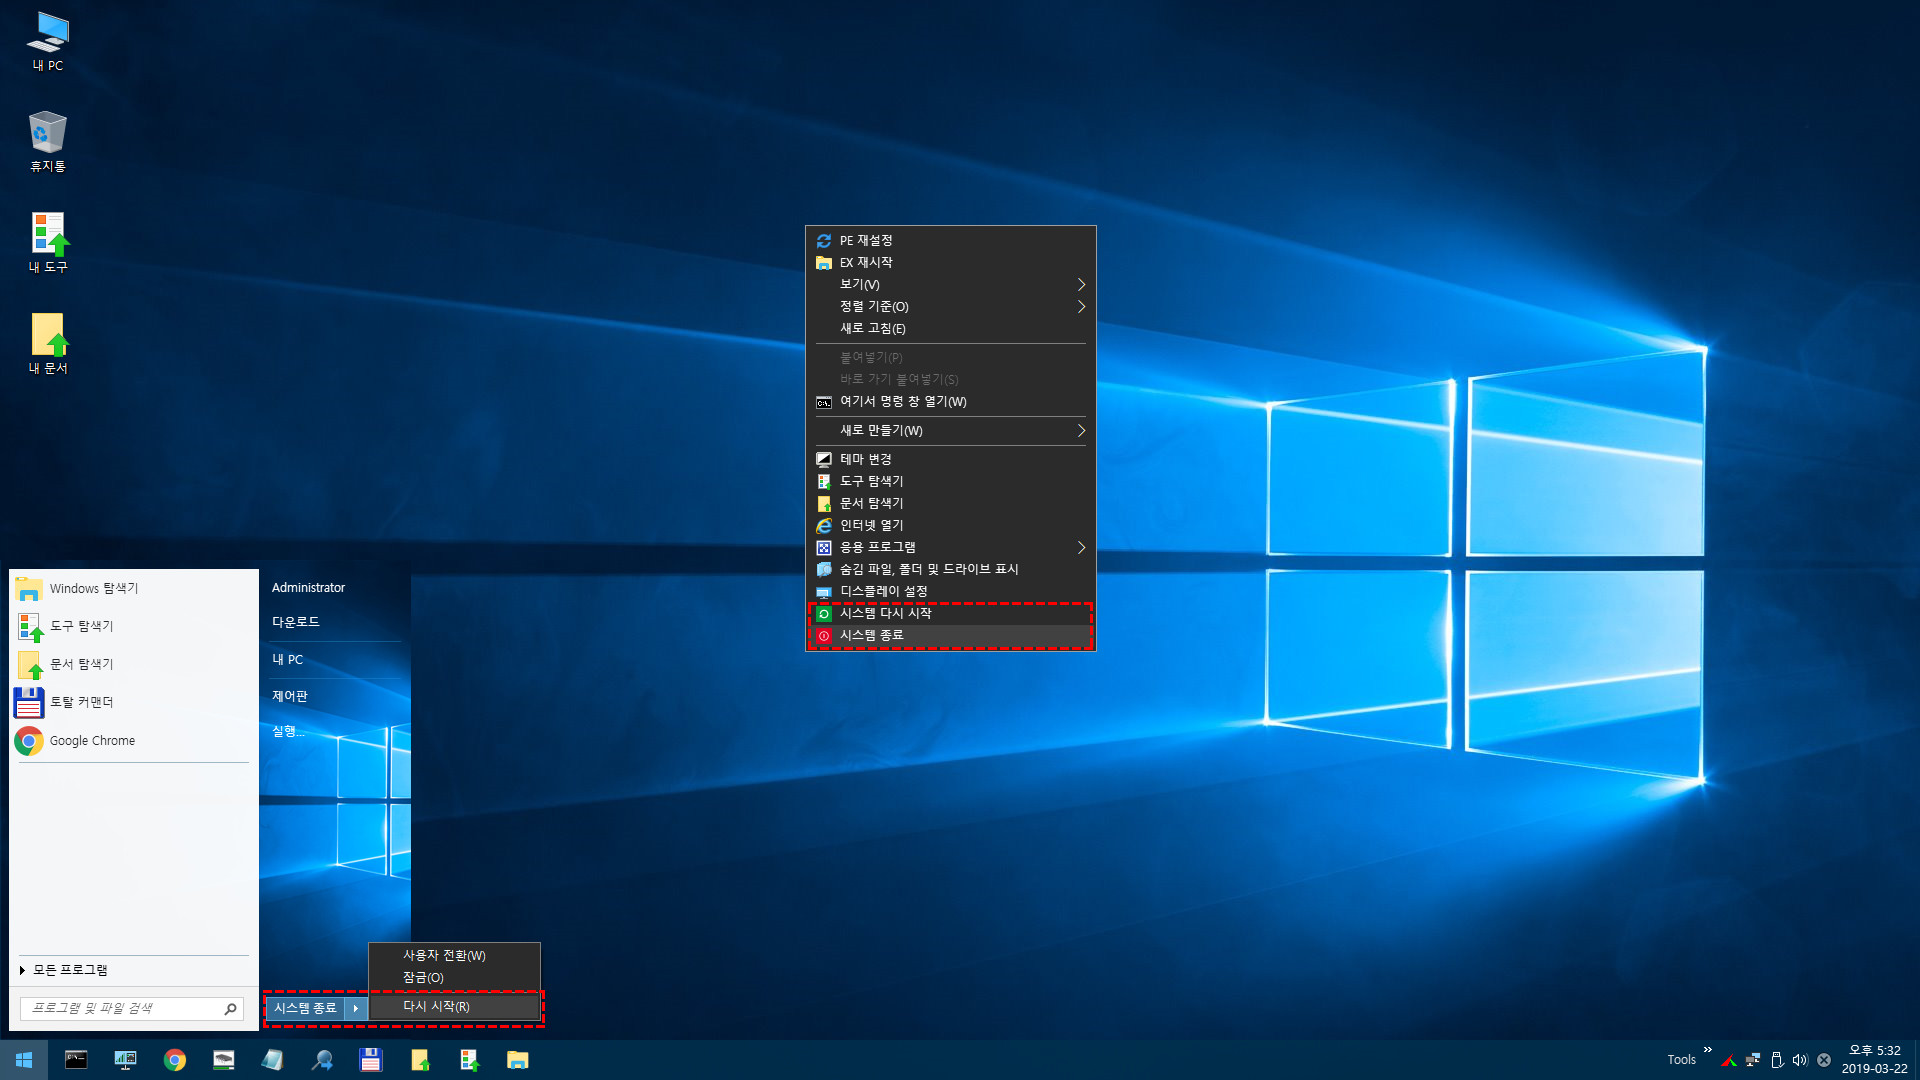Open Administrator in Start menu
Screen dimensions: 1920x1080
308,588
